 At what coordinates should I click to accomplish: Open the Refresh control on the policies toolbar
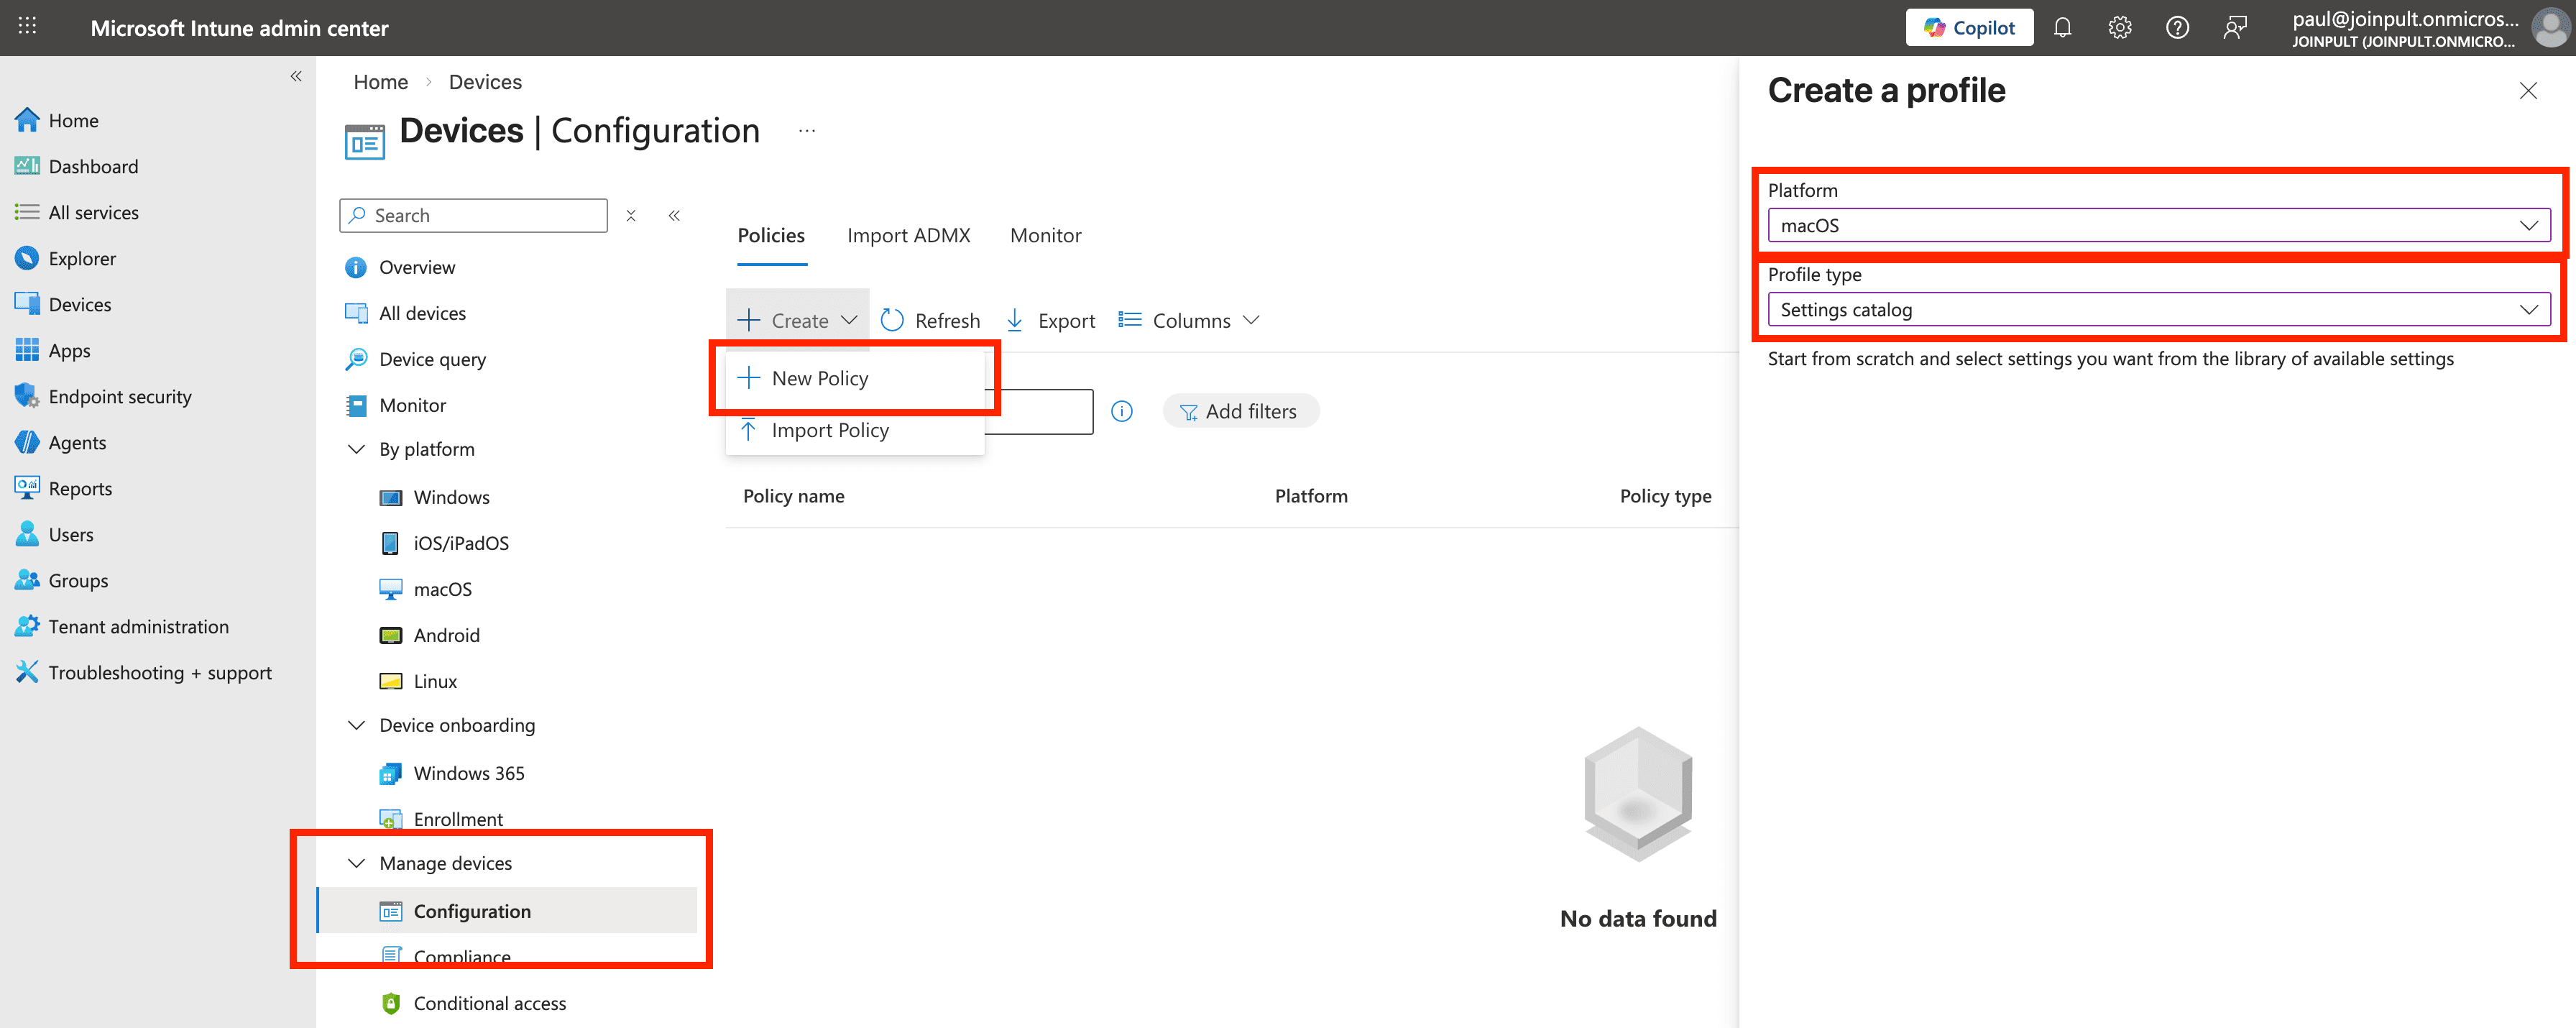coord(930,320)
